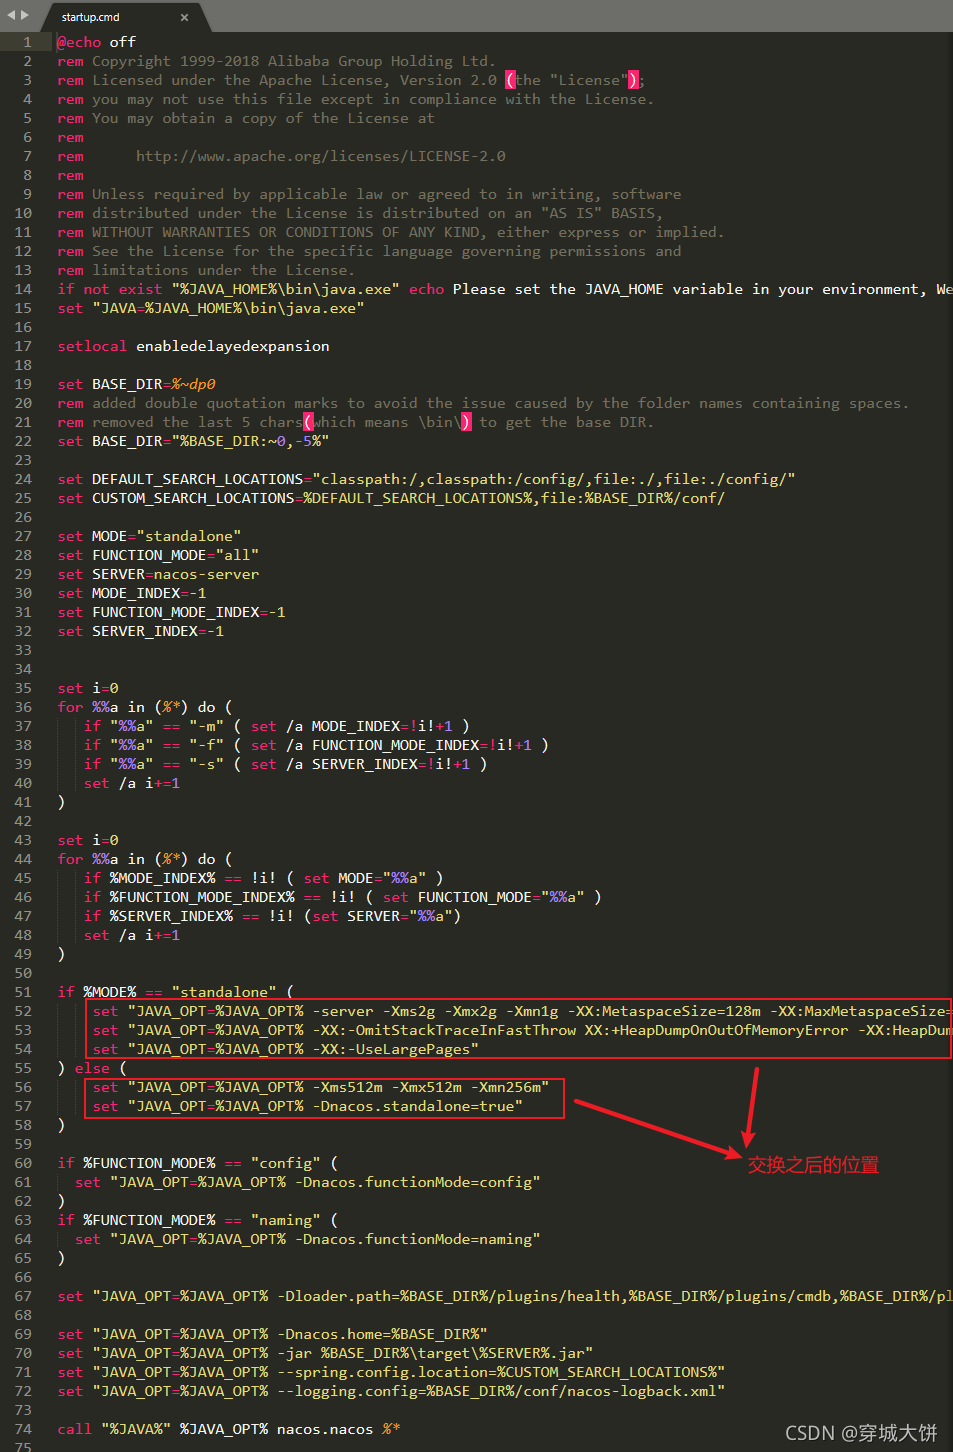The height and width of the screenshot is (1452, 953).
Task: Click the "--spring.config.location" line
Action: [x=391, y=1372]
